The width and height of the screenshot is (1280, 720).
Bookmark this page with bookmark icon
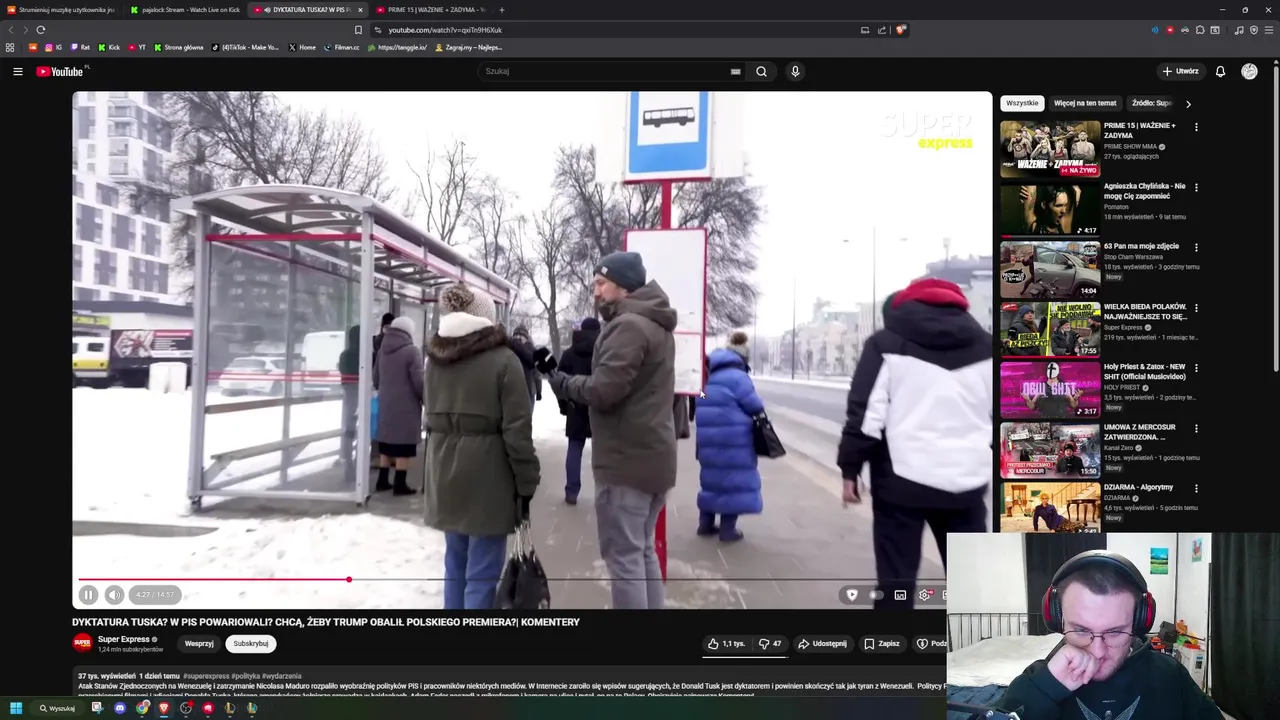click(x=358, y=30)
